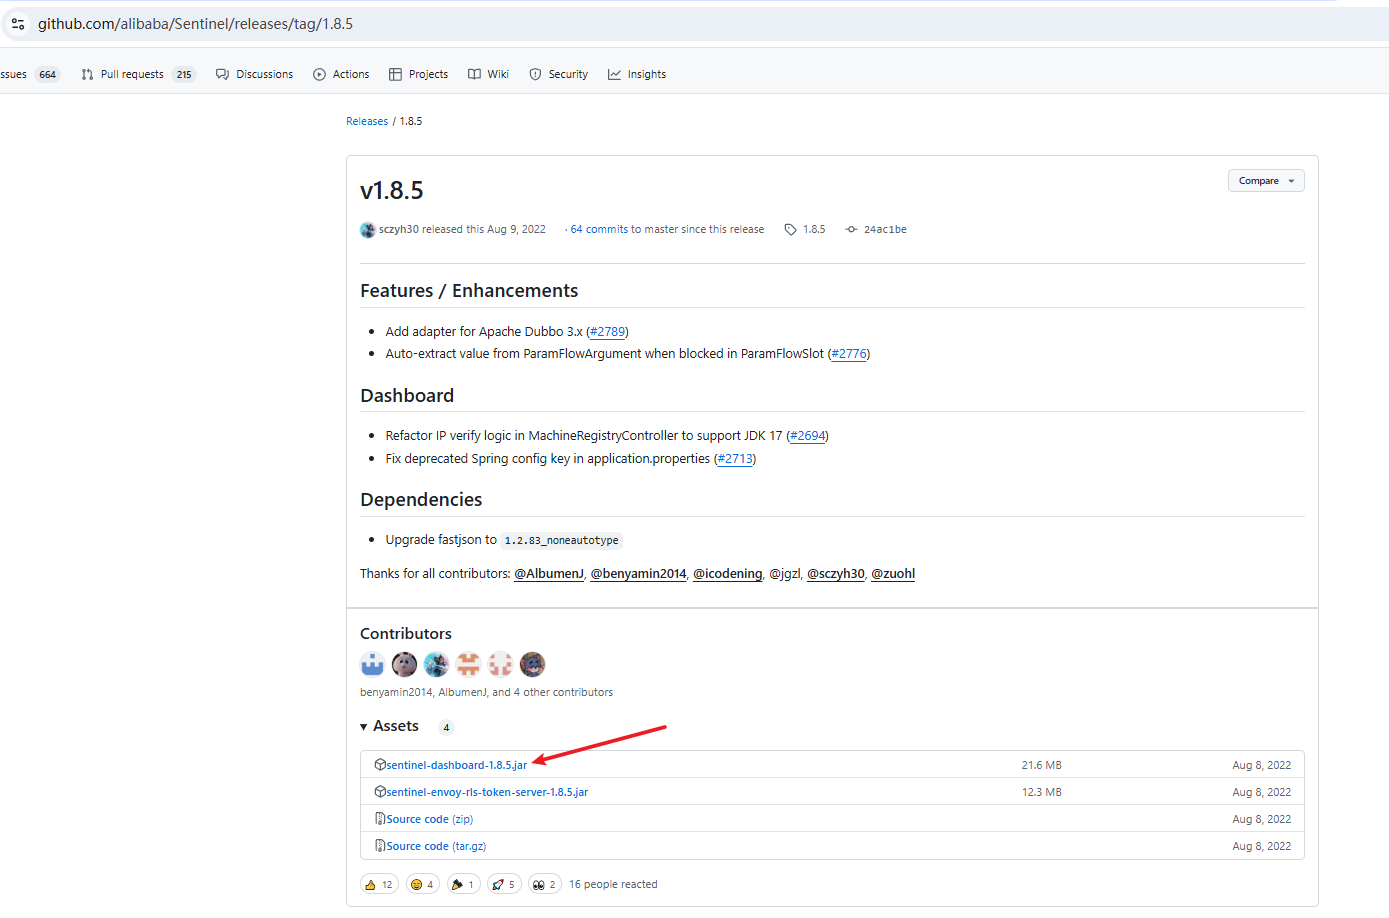Click the address bar URL field
Image resolution: width=1389 pixels, height=918 pixels.
coord(700,24)
